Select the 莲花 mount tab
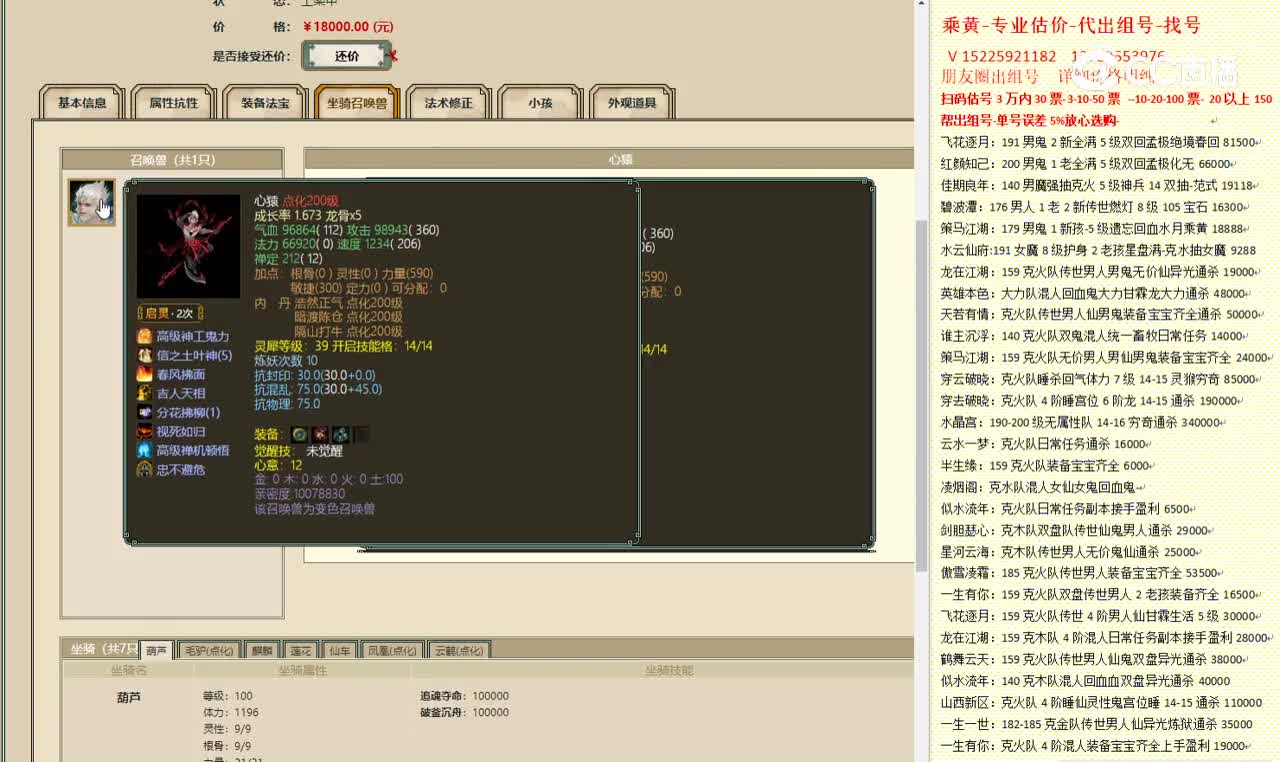This screenshot has width=1280, height=762. click(x=301, y=651)
